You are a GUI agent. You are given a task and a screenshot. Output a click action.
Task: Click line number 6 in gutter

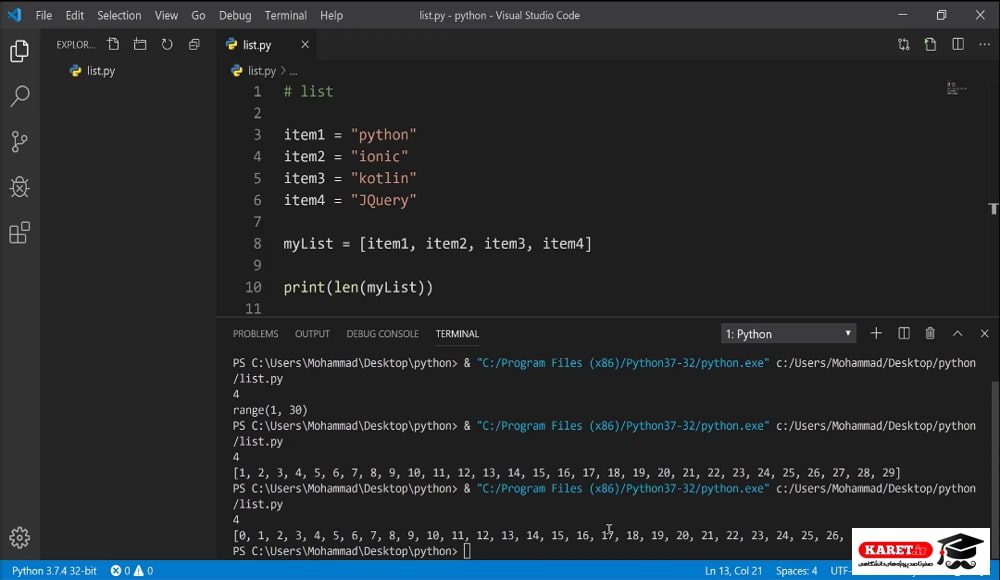click(x=257, y=200)
